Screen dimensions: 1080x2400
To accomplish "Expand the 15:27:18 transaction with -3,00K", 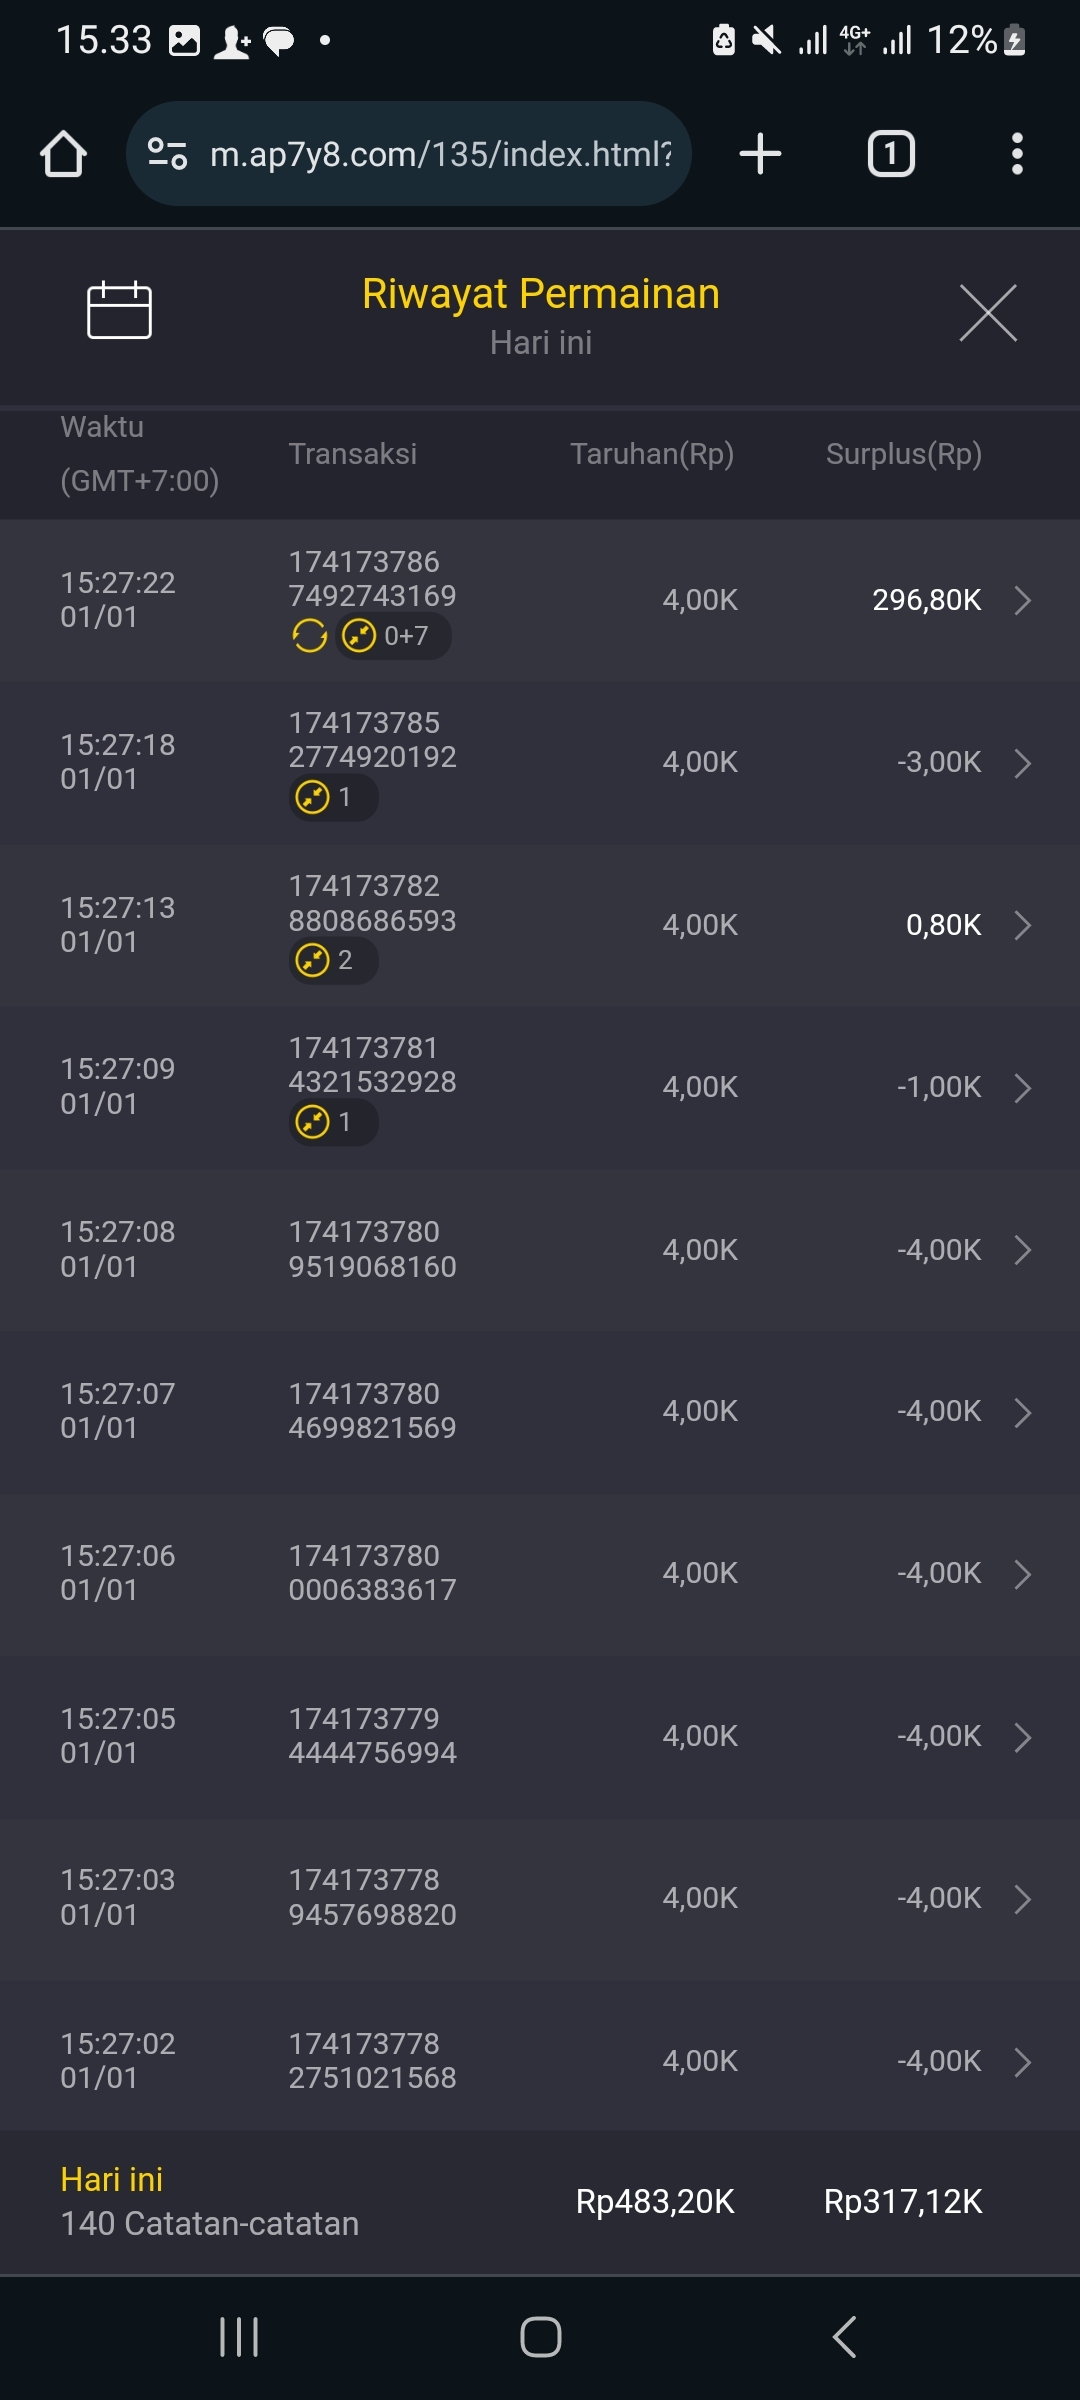I will point(1021,763).
